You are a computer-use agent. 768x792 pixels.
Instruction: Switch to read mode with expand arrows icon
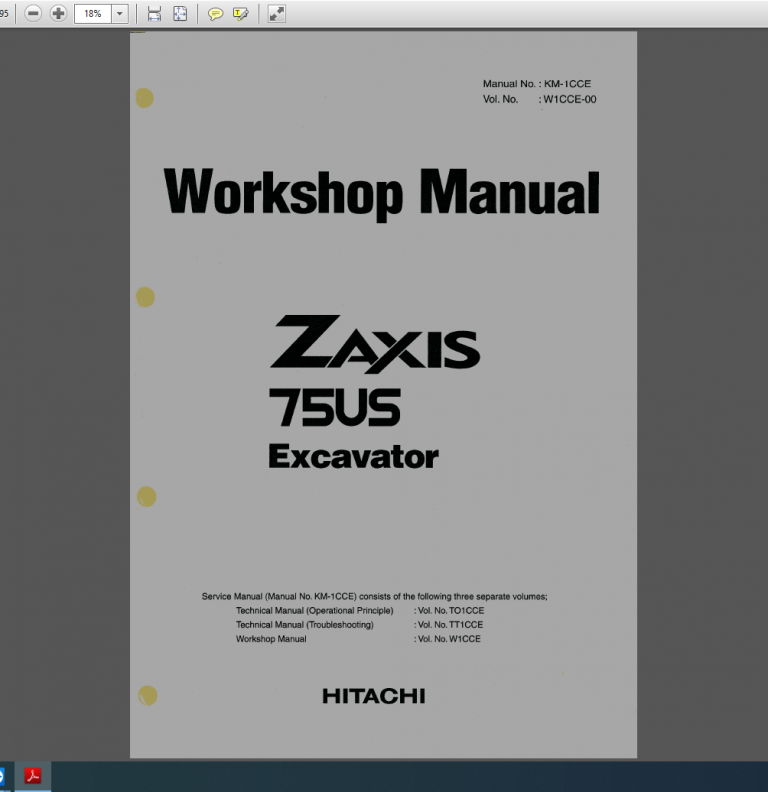(276, 14)
